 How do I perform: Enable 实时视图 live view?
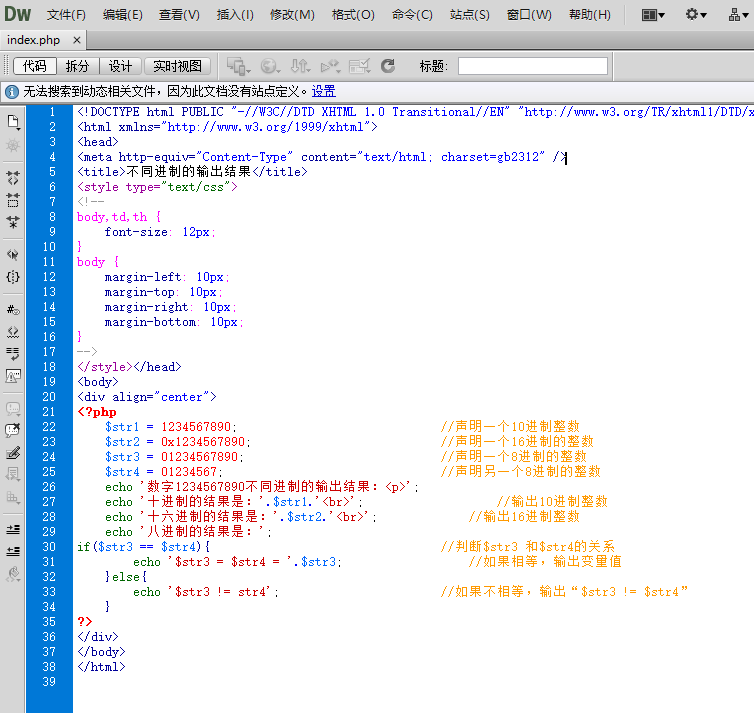[177, 66]
